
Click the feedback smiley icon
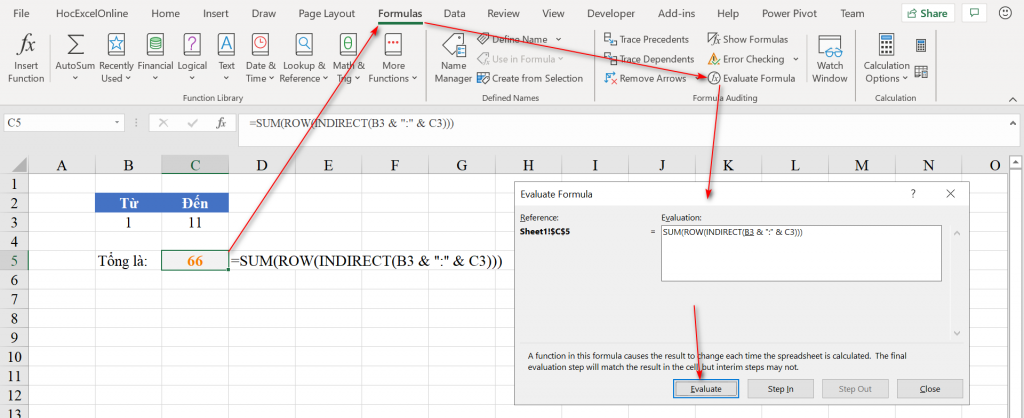1004,13
